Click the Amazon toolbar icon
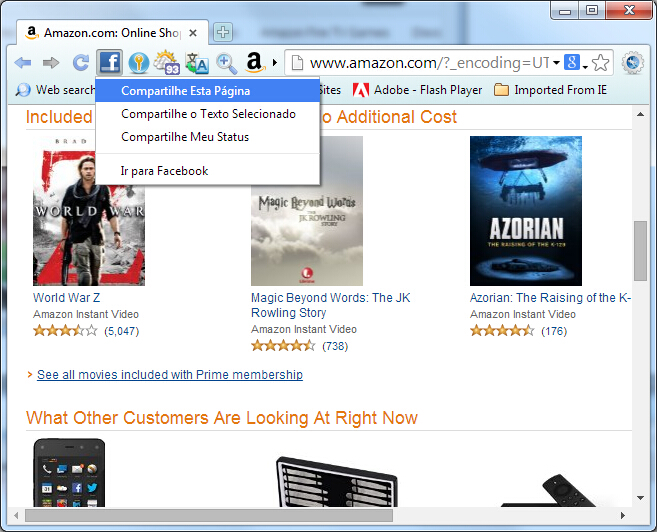657x532 pixels. pos(255,63)
